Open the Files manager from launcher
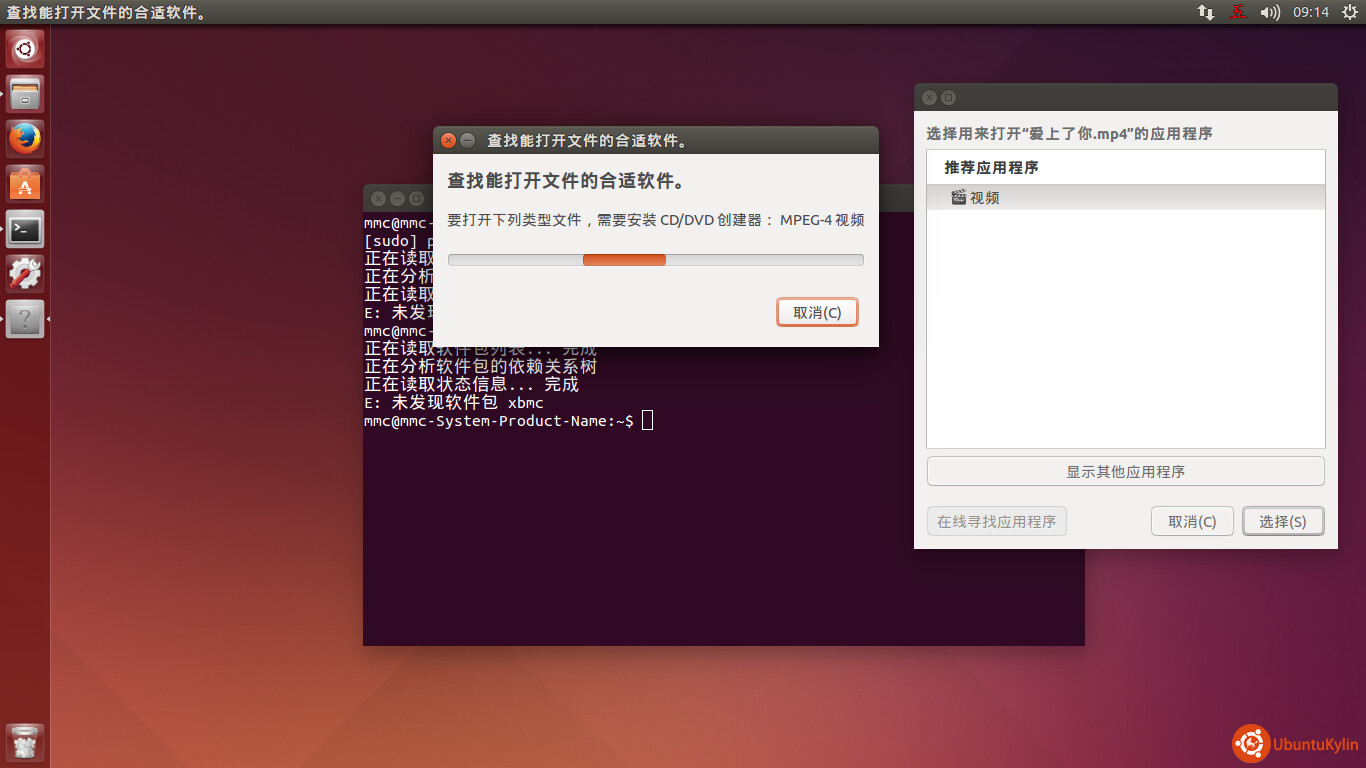1366x768 pixels. tap(25, 94)
